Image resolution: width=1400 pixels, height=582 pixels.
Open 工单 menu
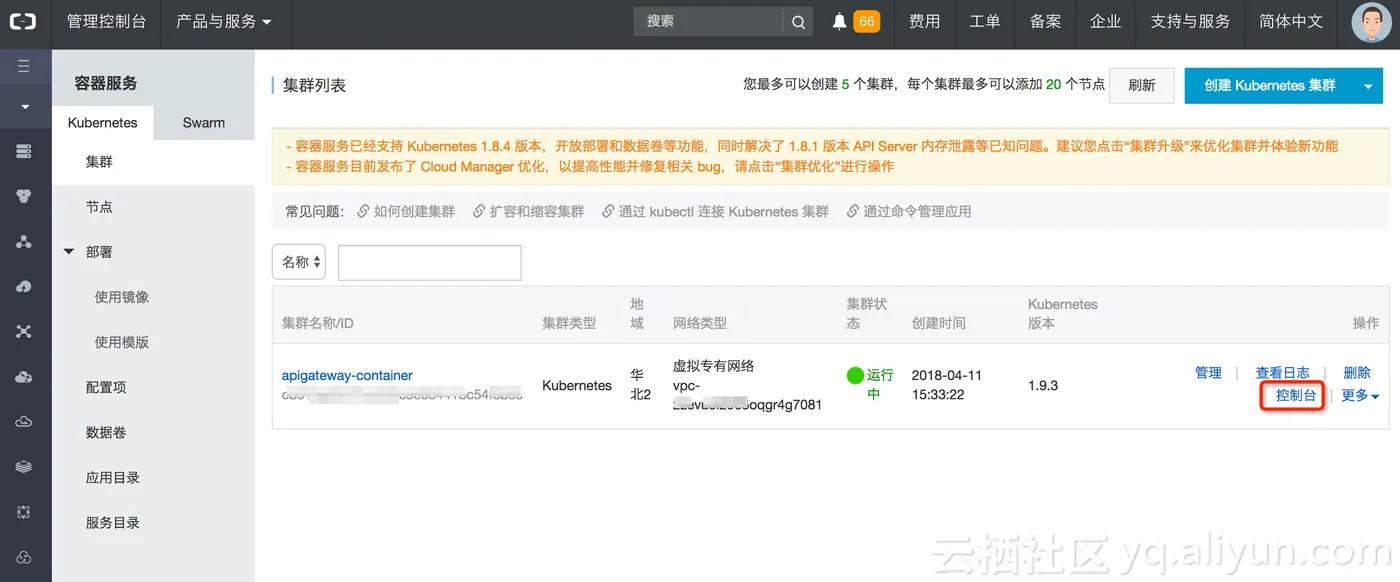[985, 22]
